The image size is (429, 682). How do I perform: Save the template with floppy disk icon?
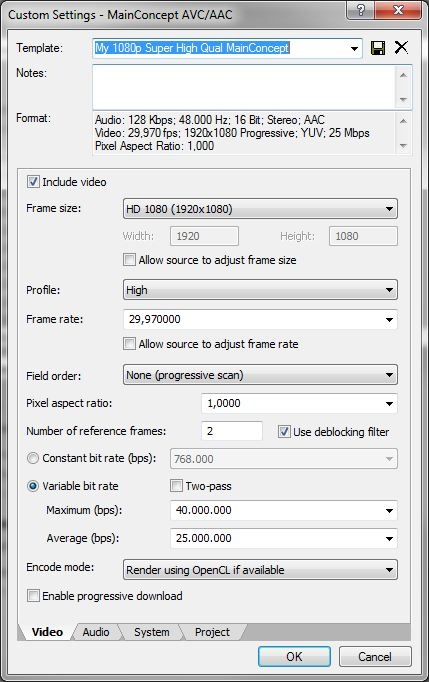(x=378, y=48)
